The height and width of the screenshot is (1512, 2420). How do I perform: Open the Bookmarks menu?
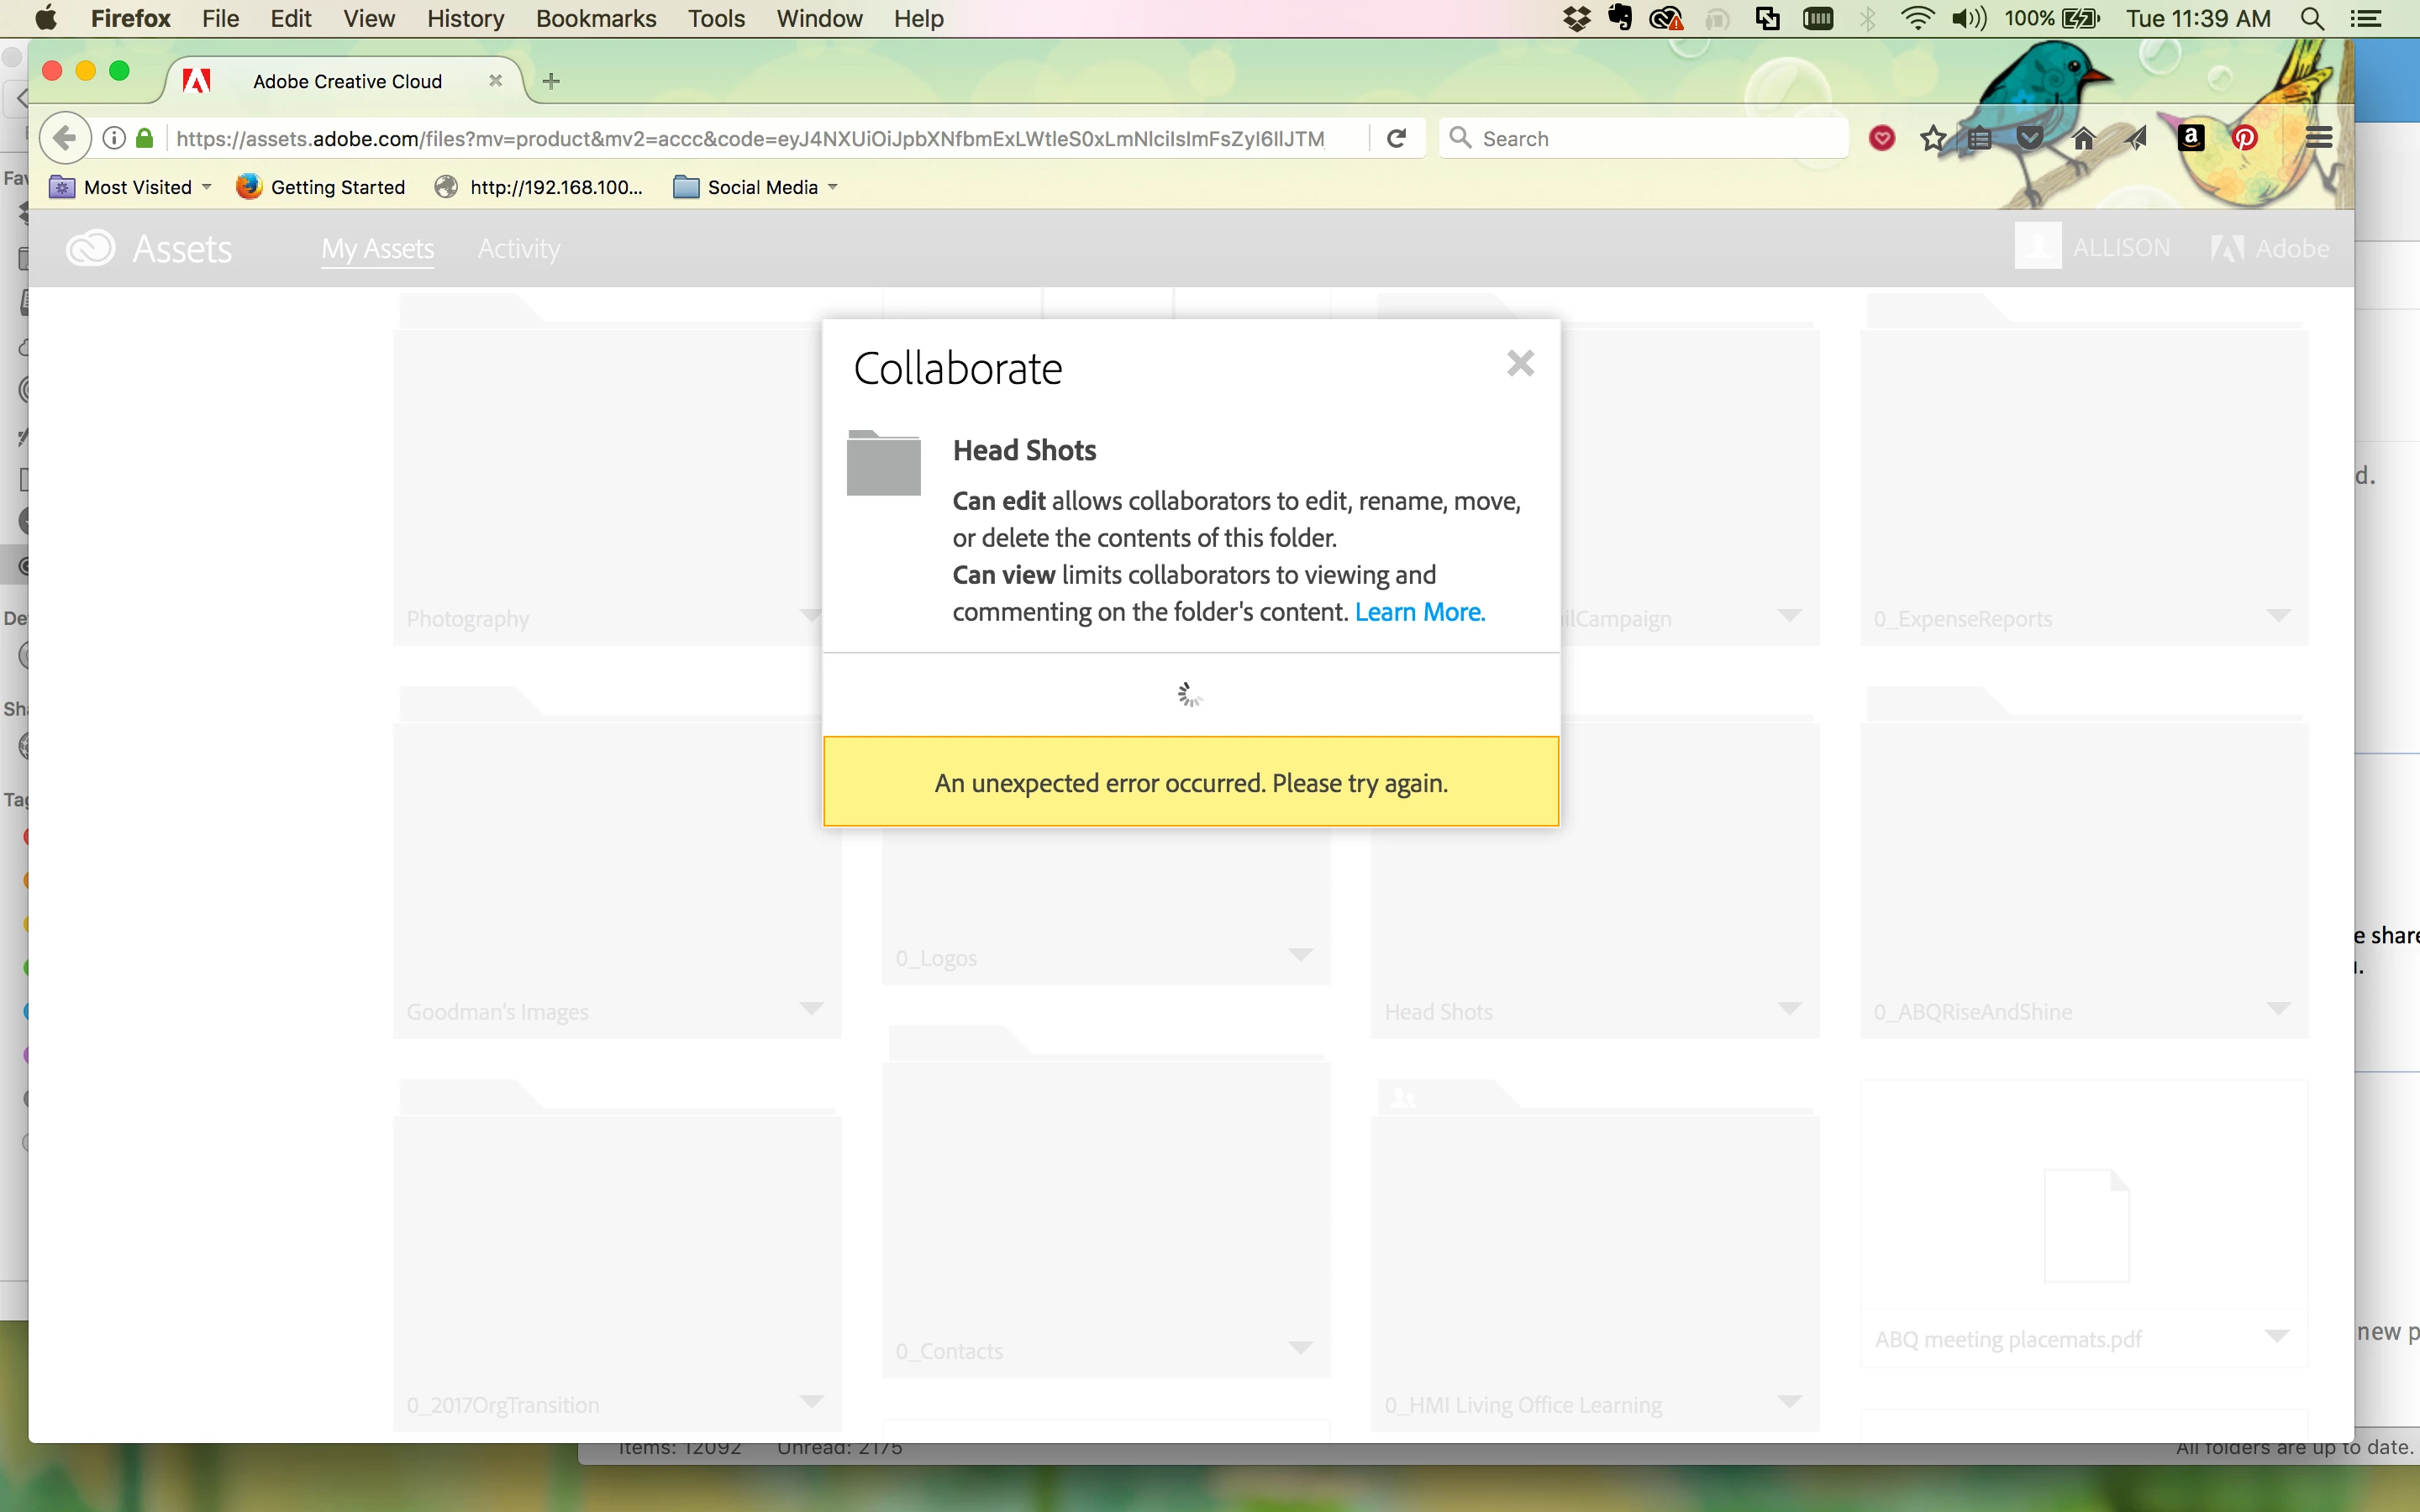pyautogui.click(x=595, y=19)
